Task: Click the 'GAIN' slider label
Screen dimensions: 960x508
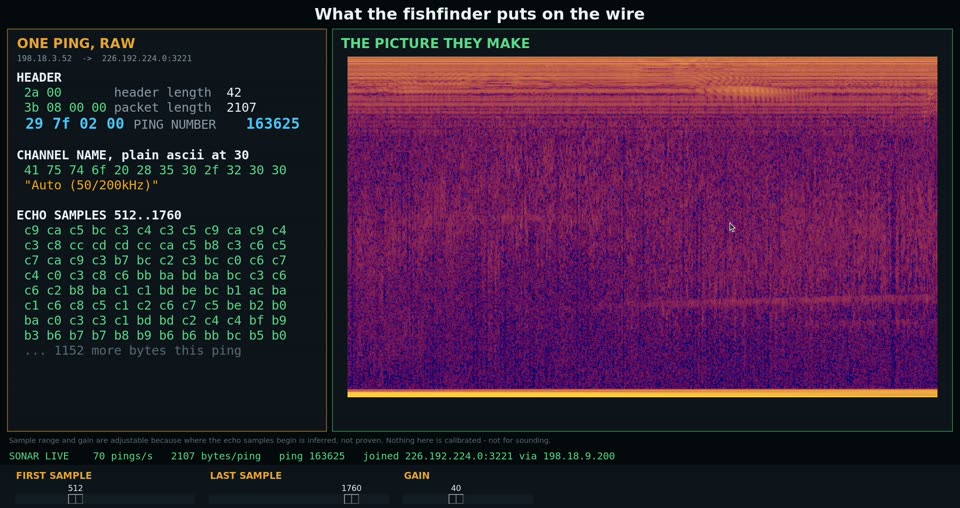Action: tap(417, 476)
